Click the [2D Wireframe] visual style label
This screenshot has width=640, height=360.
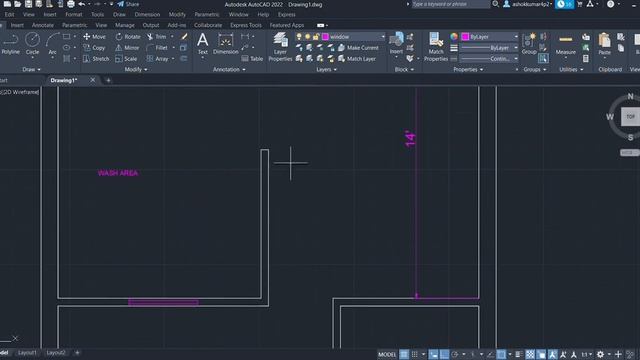click(20, 92)
